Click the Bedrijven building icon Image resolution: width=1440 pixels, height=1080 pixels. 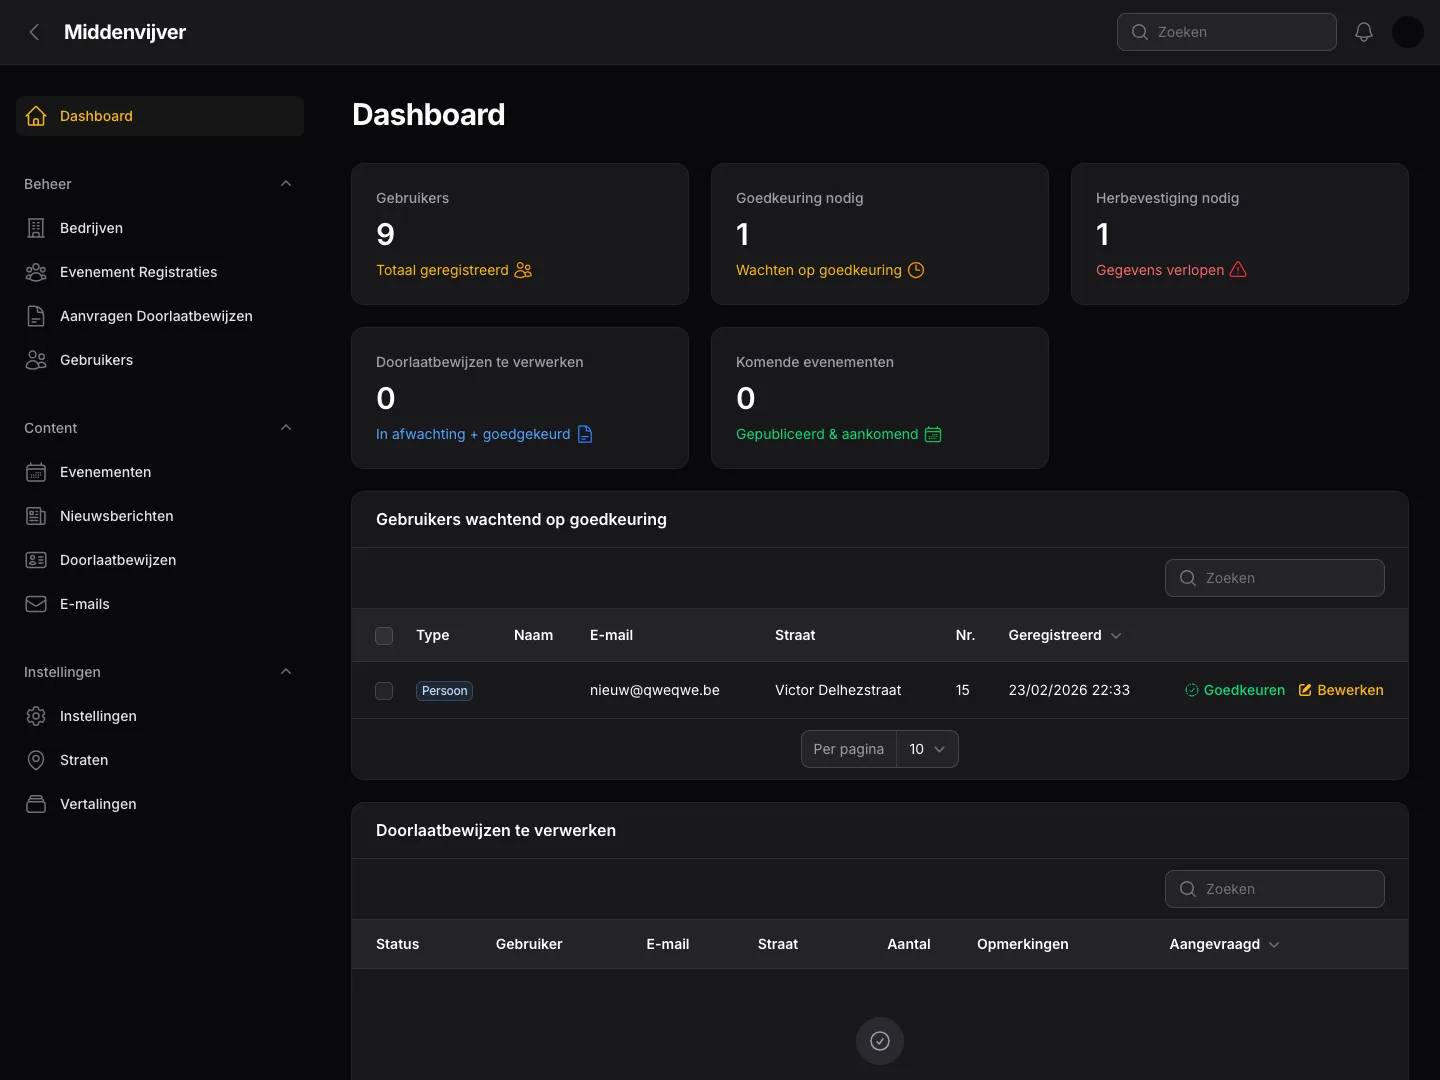tap(36, 228)
